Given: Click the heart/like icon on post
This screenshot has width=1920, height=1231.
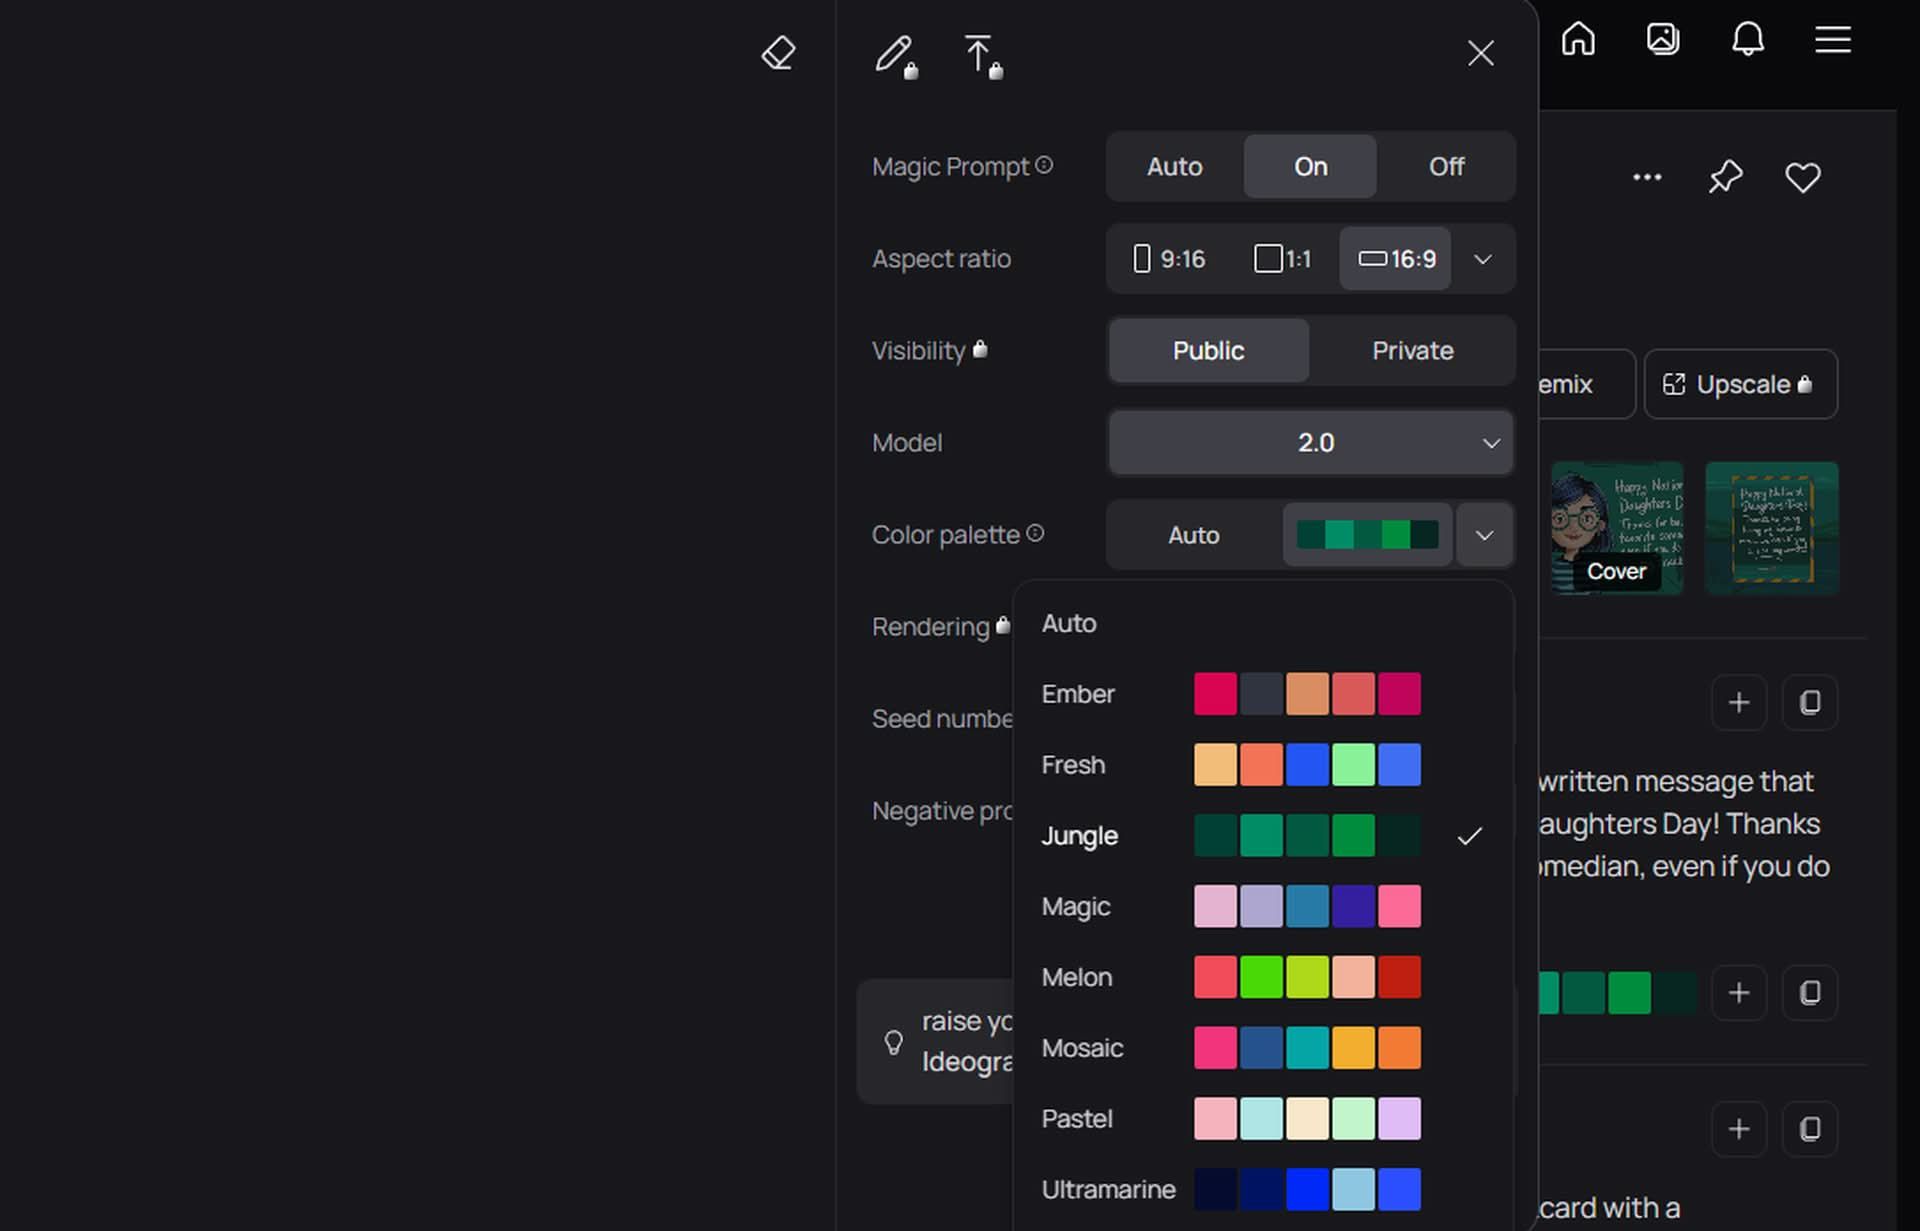Looking at the screenshot, I should 1804,178.
